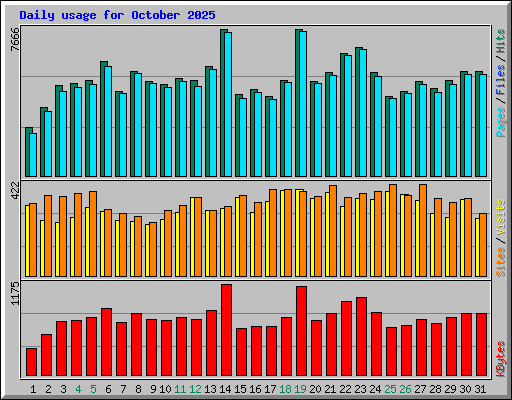Viewport: 512px width, 400px height.
Task: Click the cyan files bar for day 6
Action: pos(108,121)
